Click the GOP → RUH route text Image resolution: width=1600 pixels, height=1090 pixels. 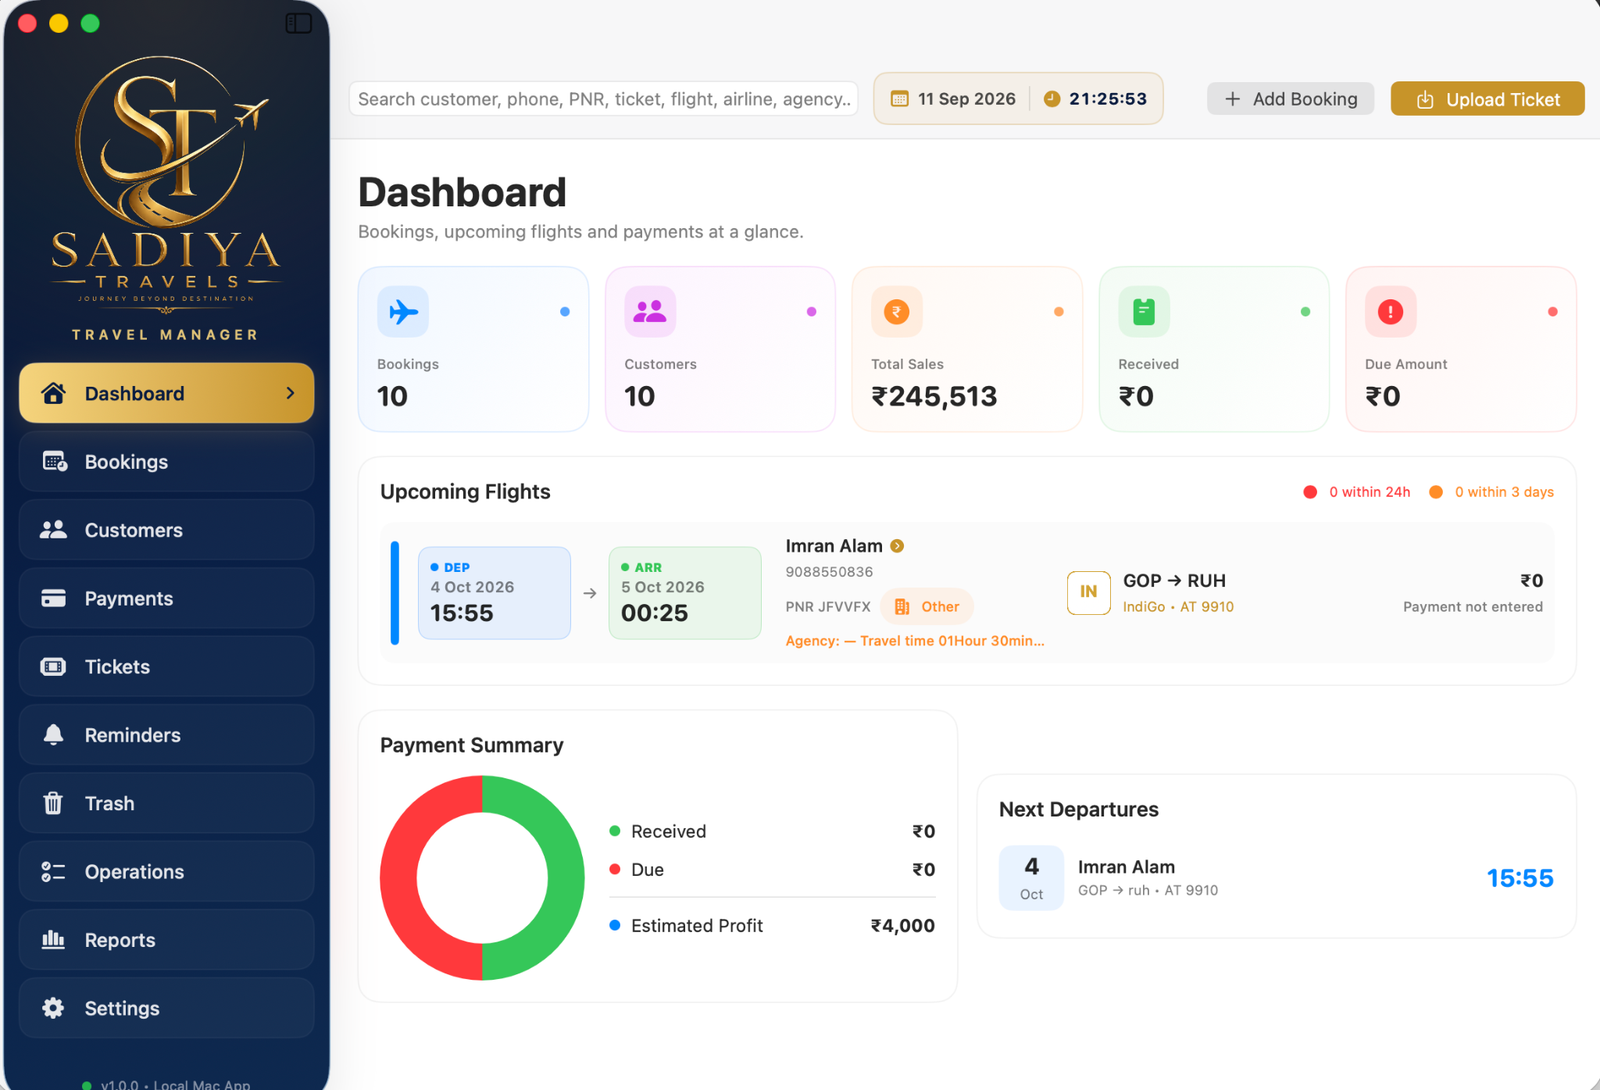pyautogui.click(x=1174, y=581)
